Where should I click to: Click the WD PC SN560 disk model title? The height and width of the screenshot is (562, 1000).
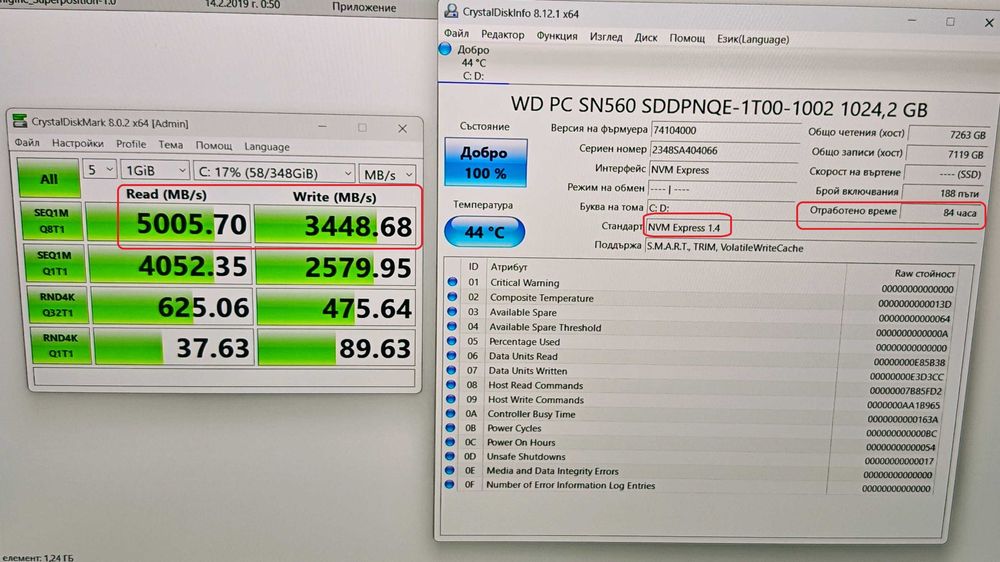[x=719, y=107]
